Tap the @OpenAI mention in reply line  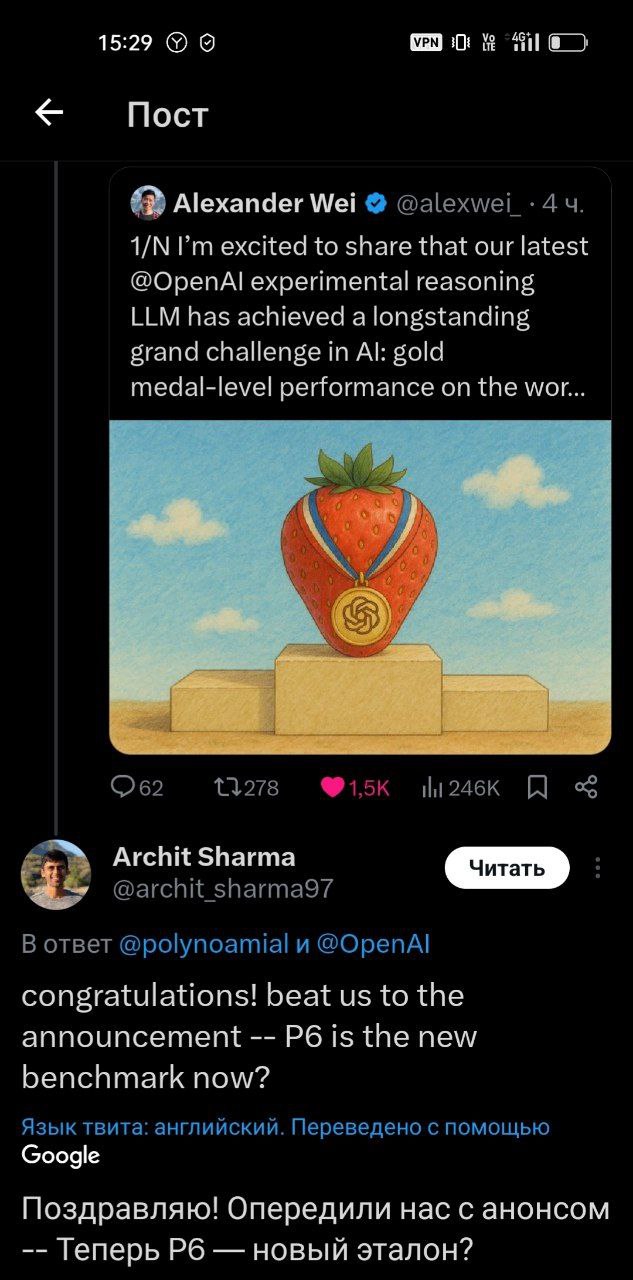click(x=373, y=944)
